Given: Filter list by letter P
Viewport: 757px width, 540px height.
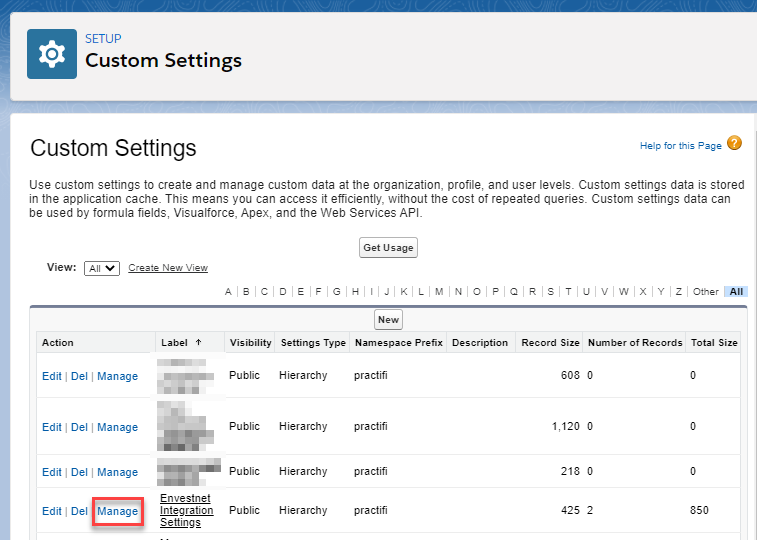Looking at the screenshot, I should click(495, 291).
